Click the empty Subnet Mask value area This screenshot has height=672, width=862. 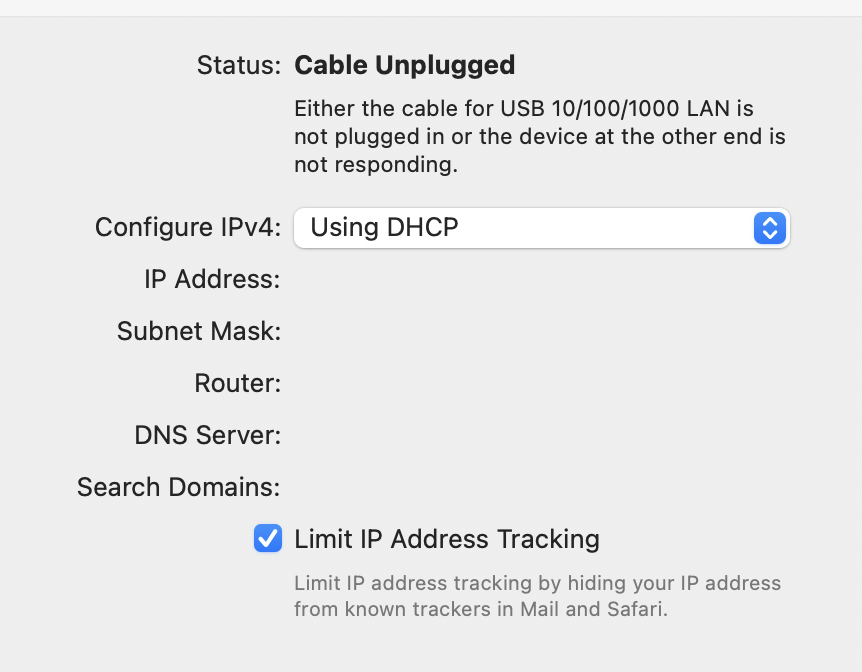(540, 331)
